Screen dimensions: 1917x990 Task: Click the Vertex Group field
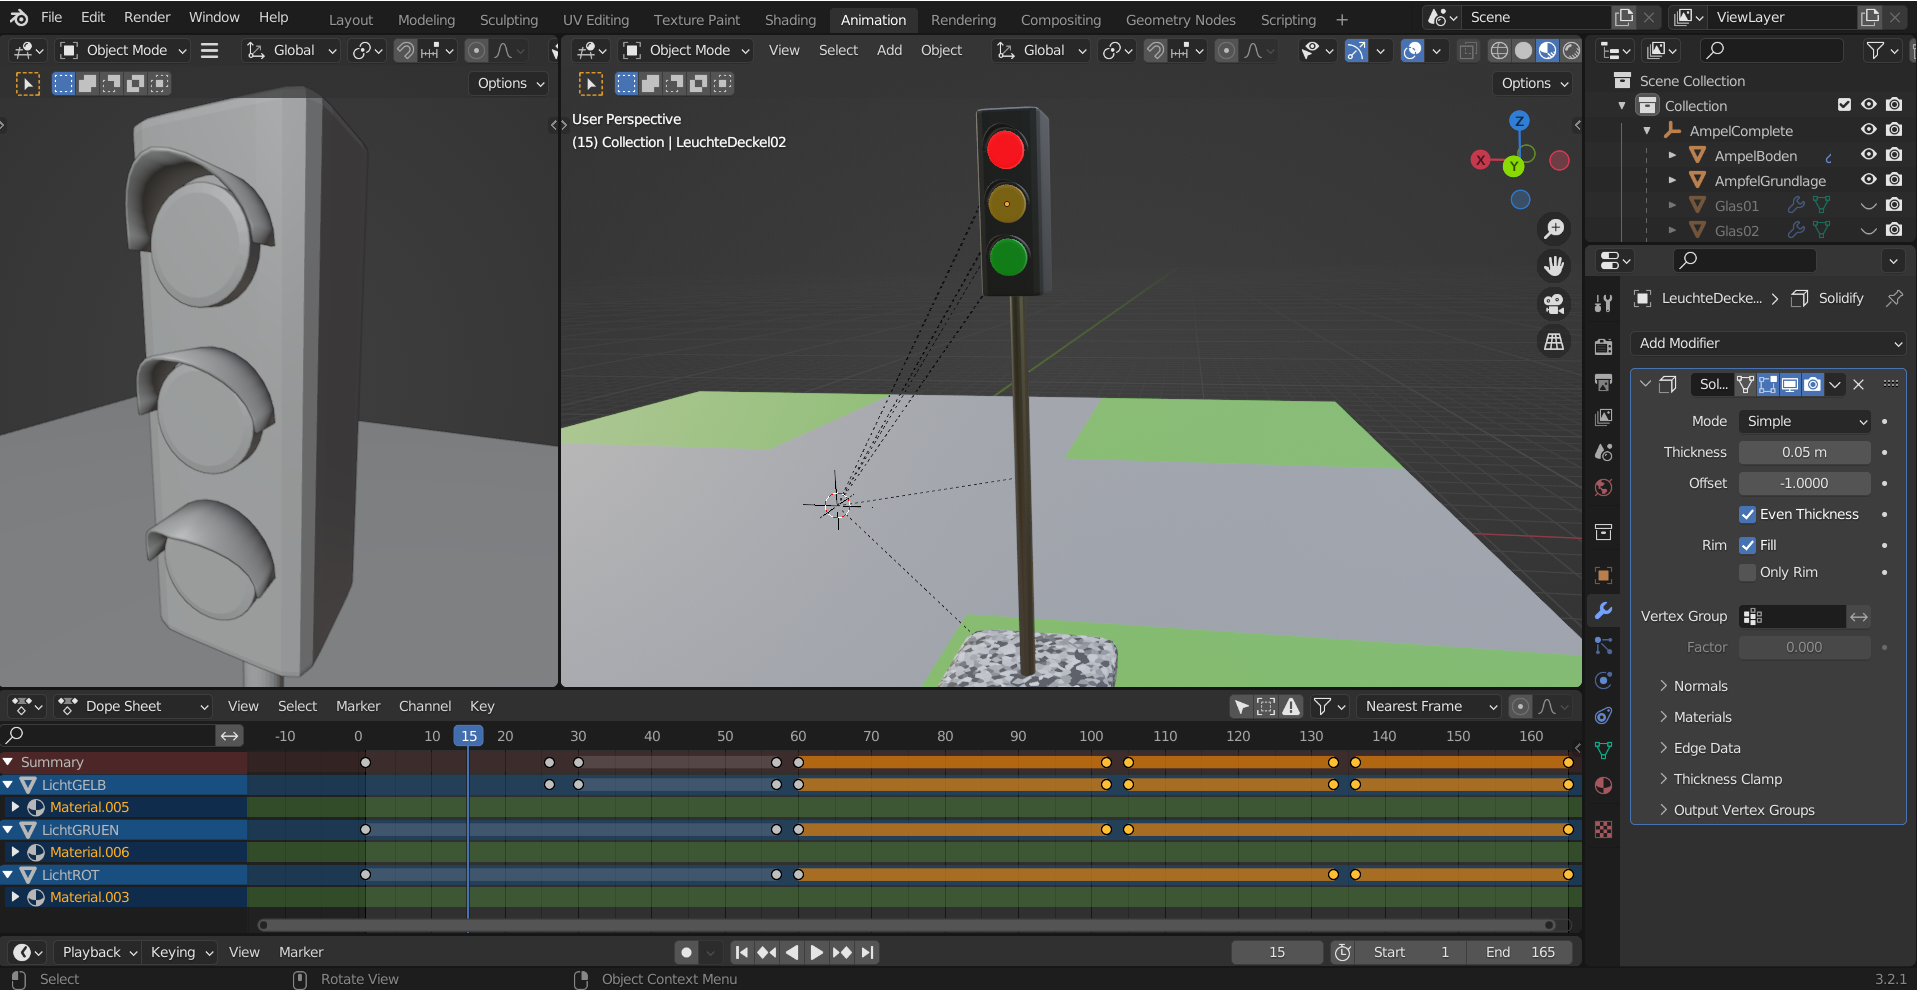1792,616
